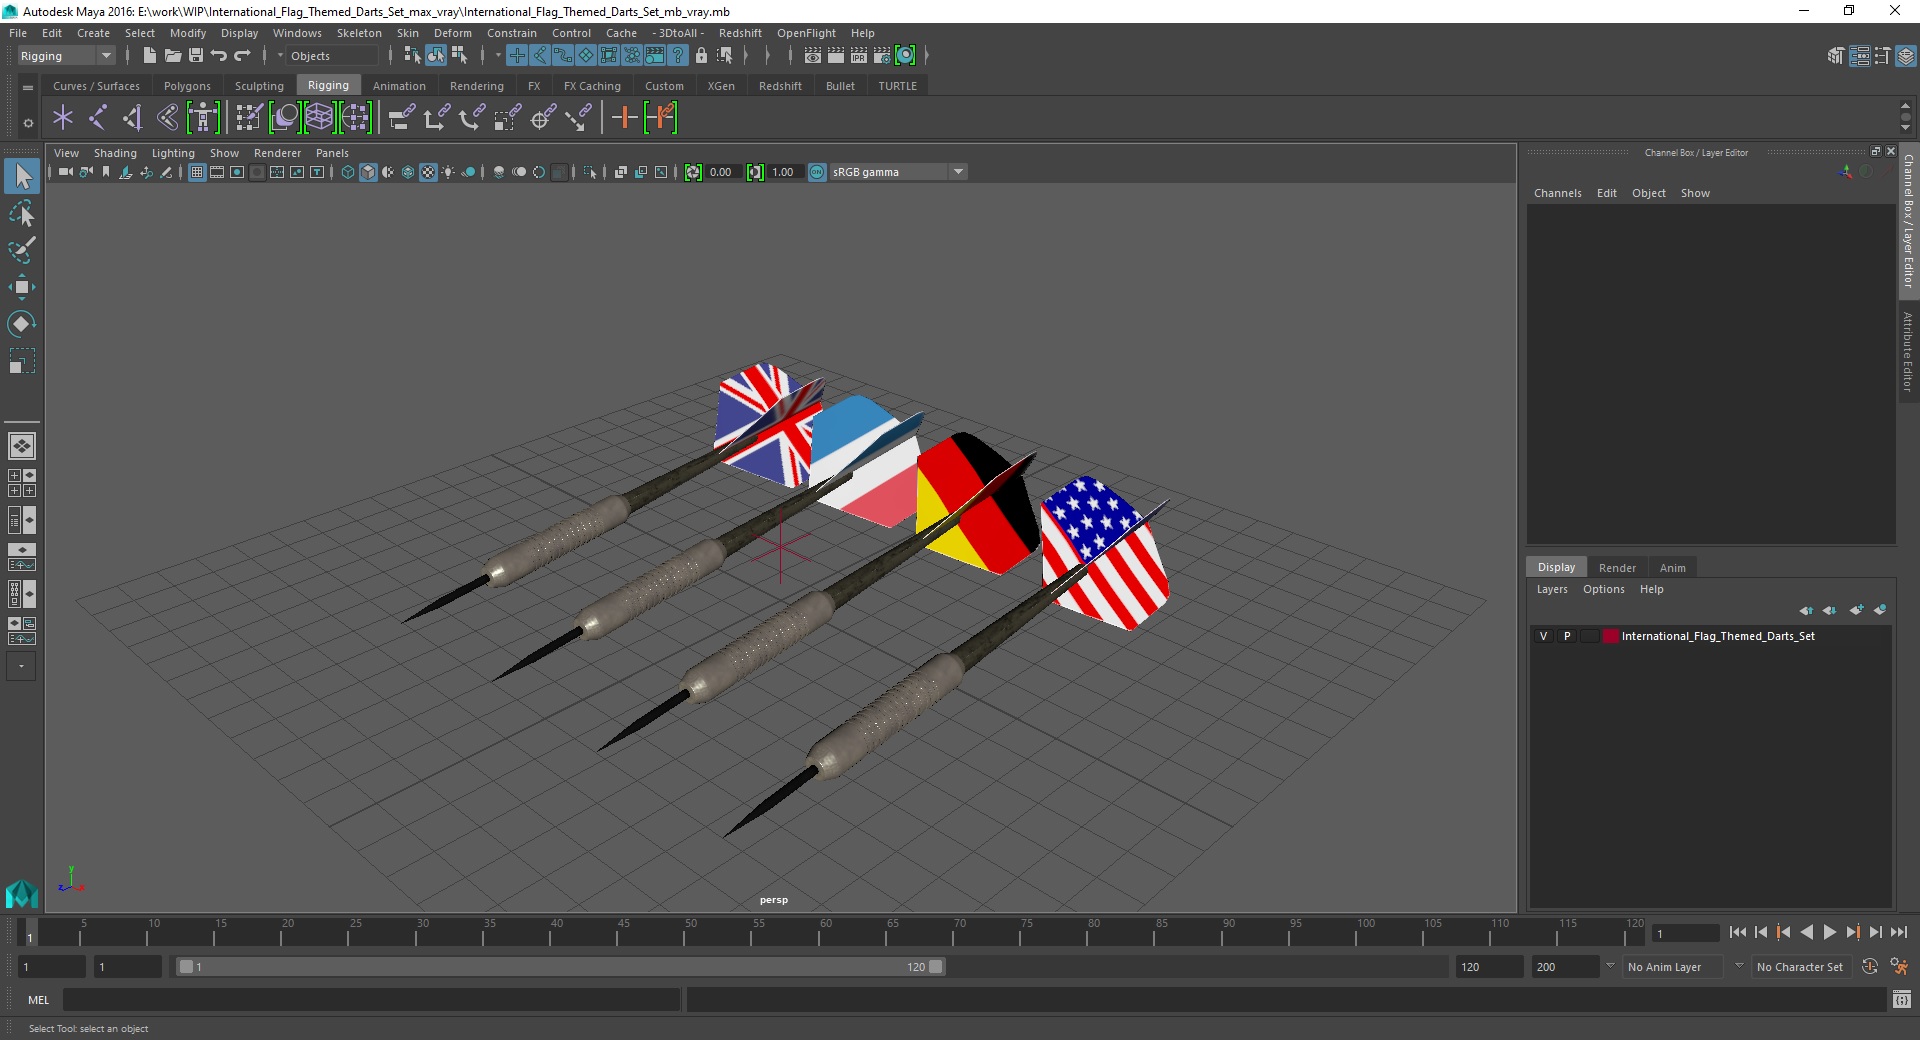Go to start of playback range
The image size is (1920, 1040).
(x=1738, y=932)
